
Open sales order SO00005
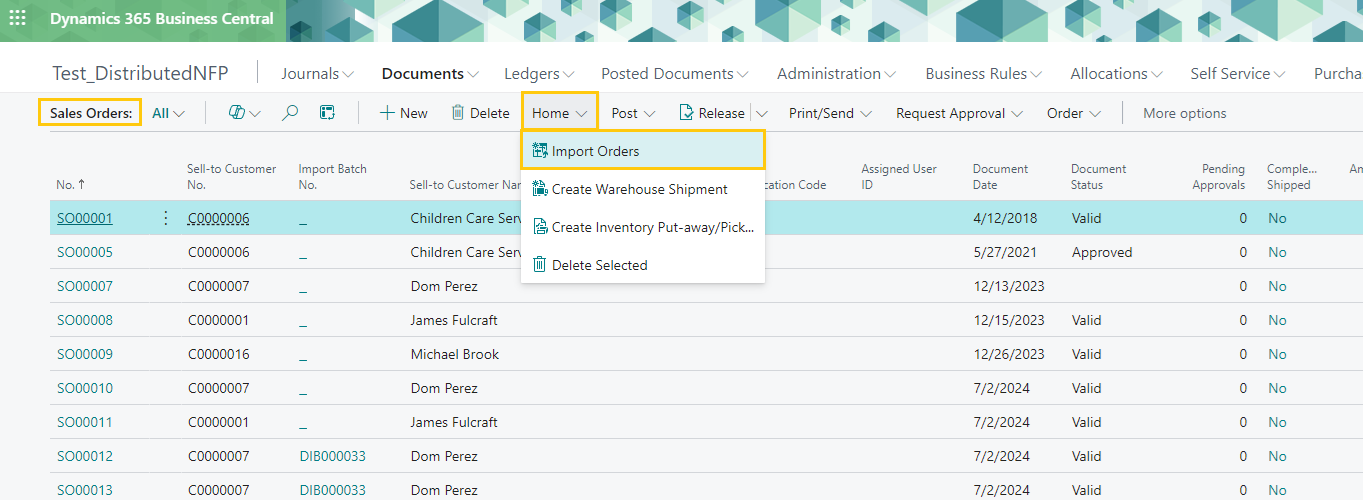pyautogui.click(x=85, y=252)
